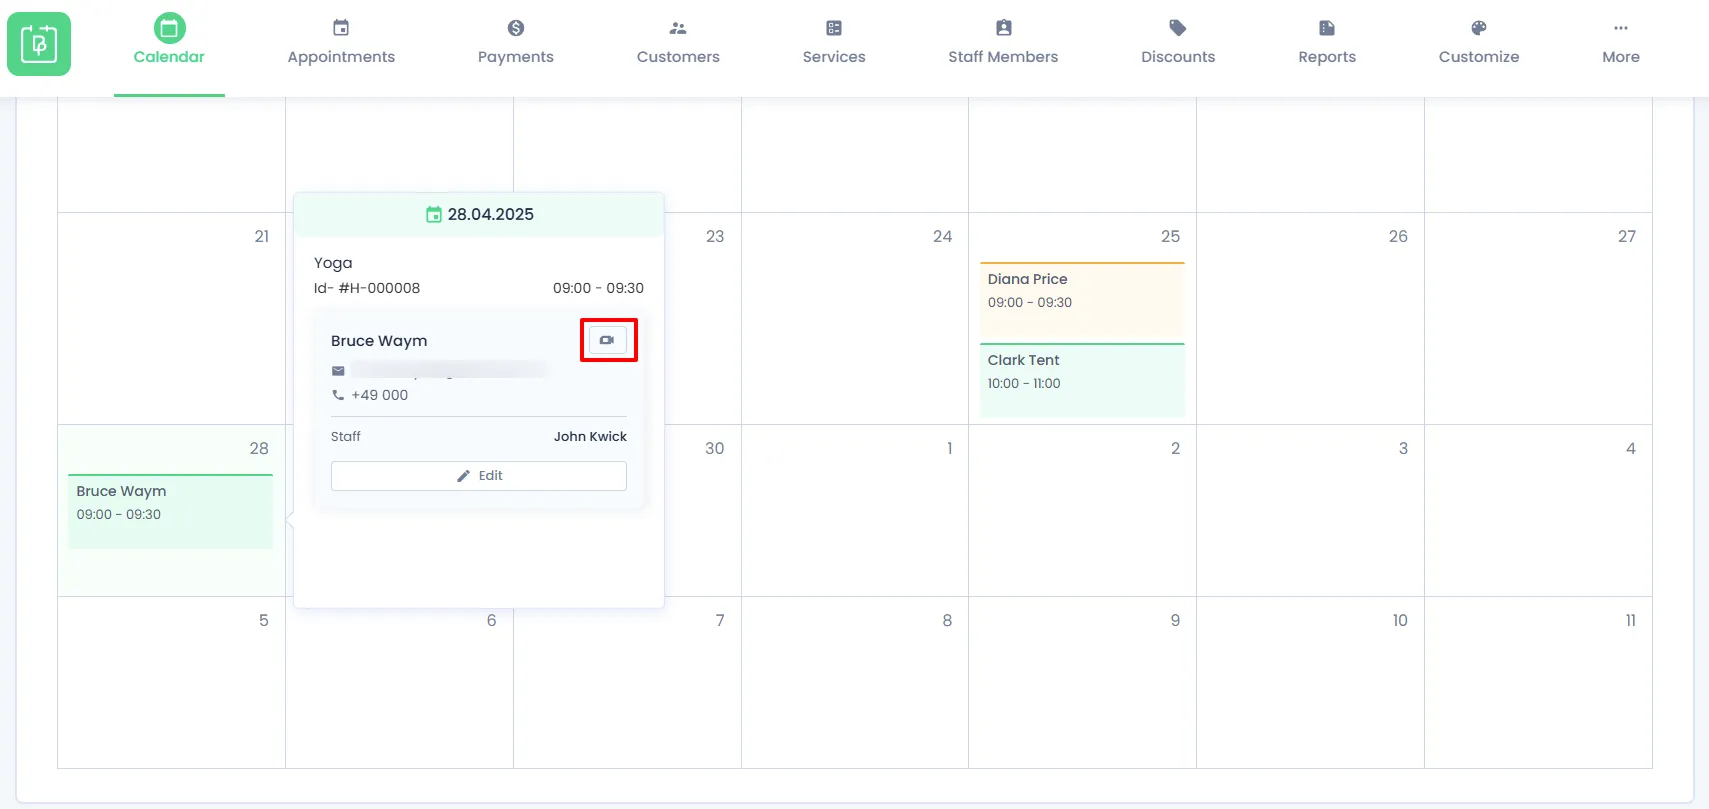Click phone number +49 000
Image resolution: width=1709 pixels, height=809 pixels.
click(380, 395)
